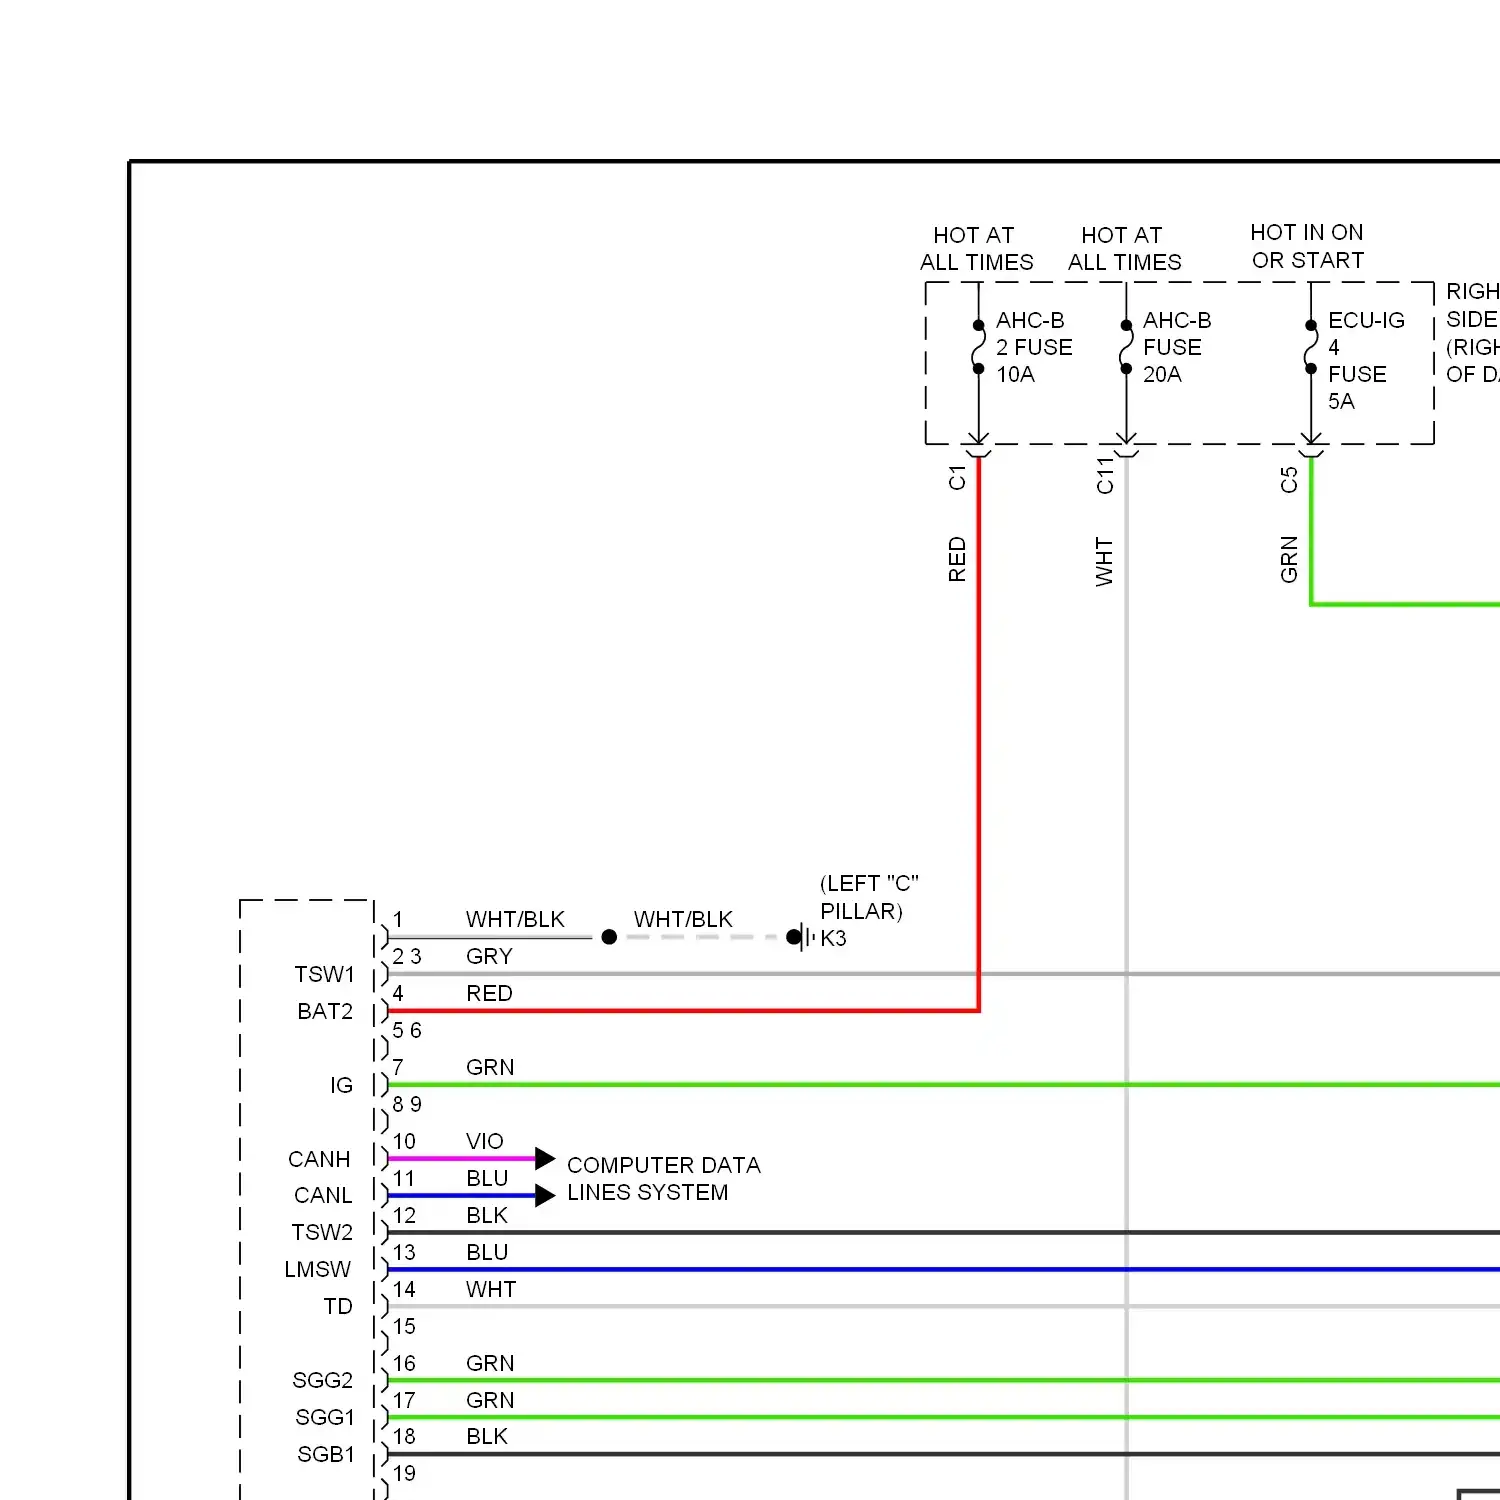Select the vertical "WHT" wire label under C11
Image resolution: width=1500 pixels, height=1500 pixels.
click(1104, 562)
